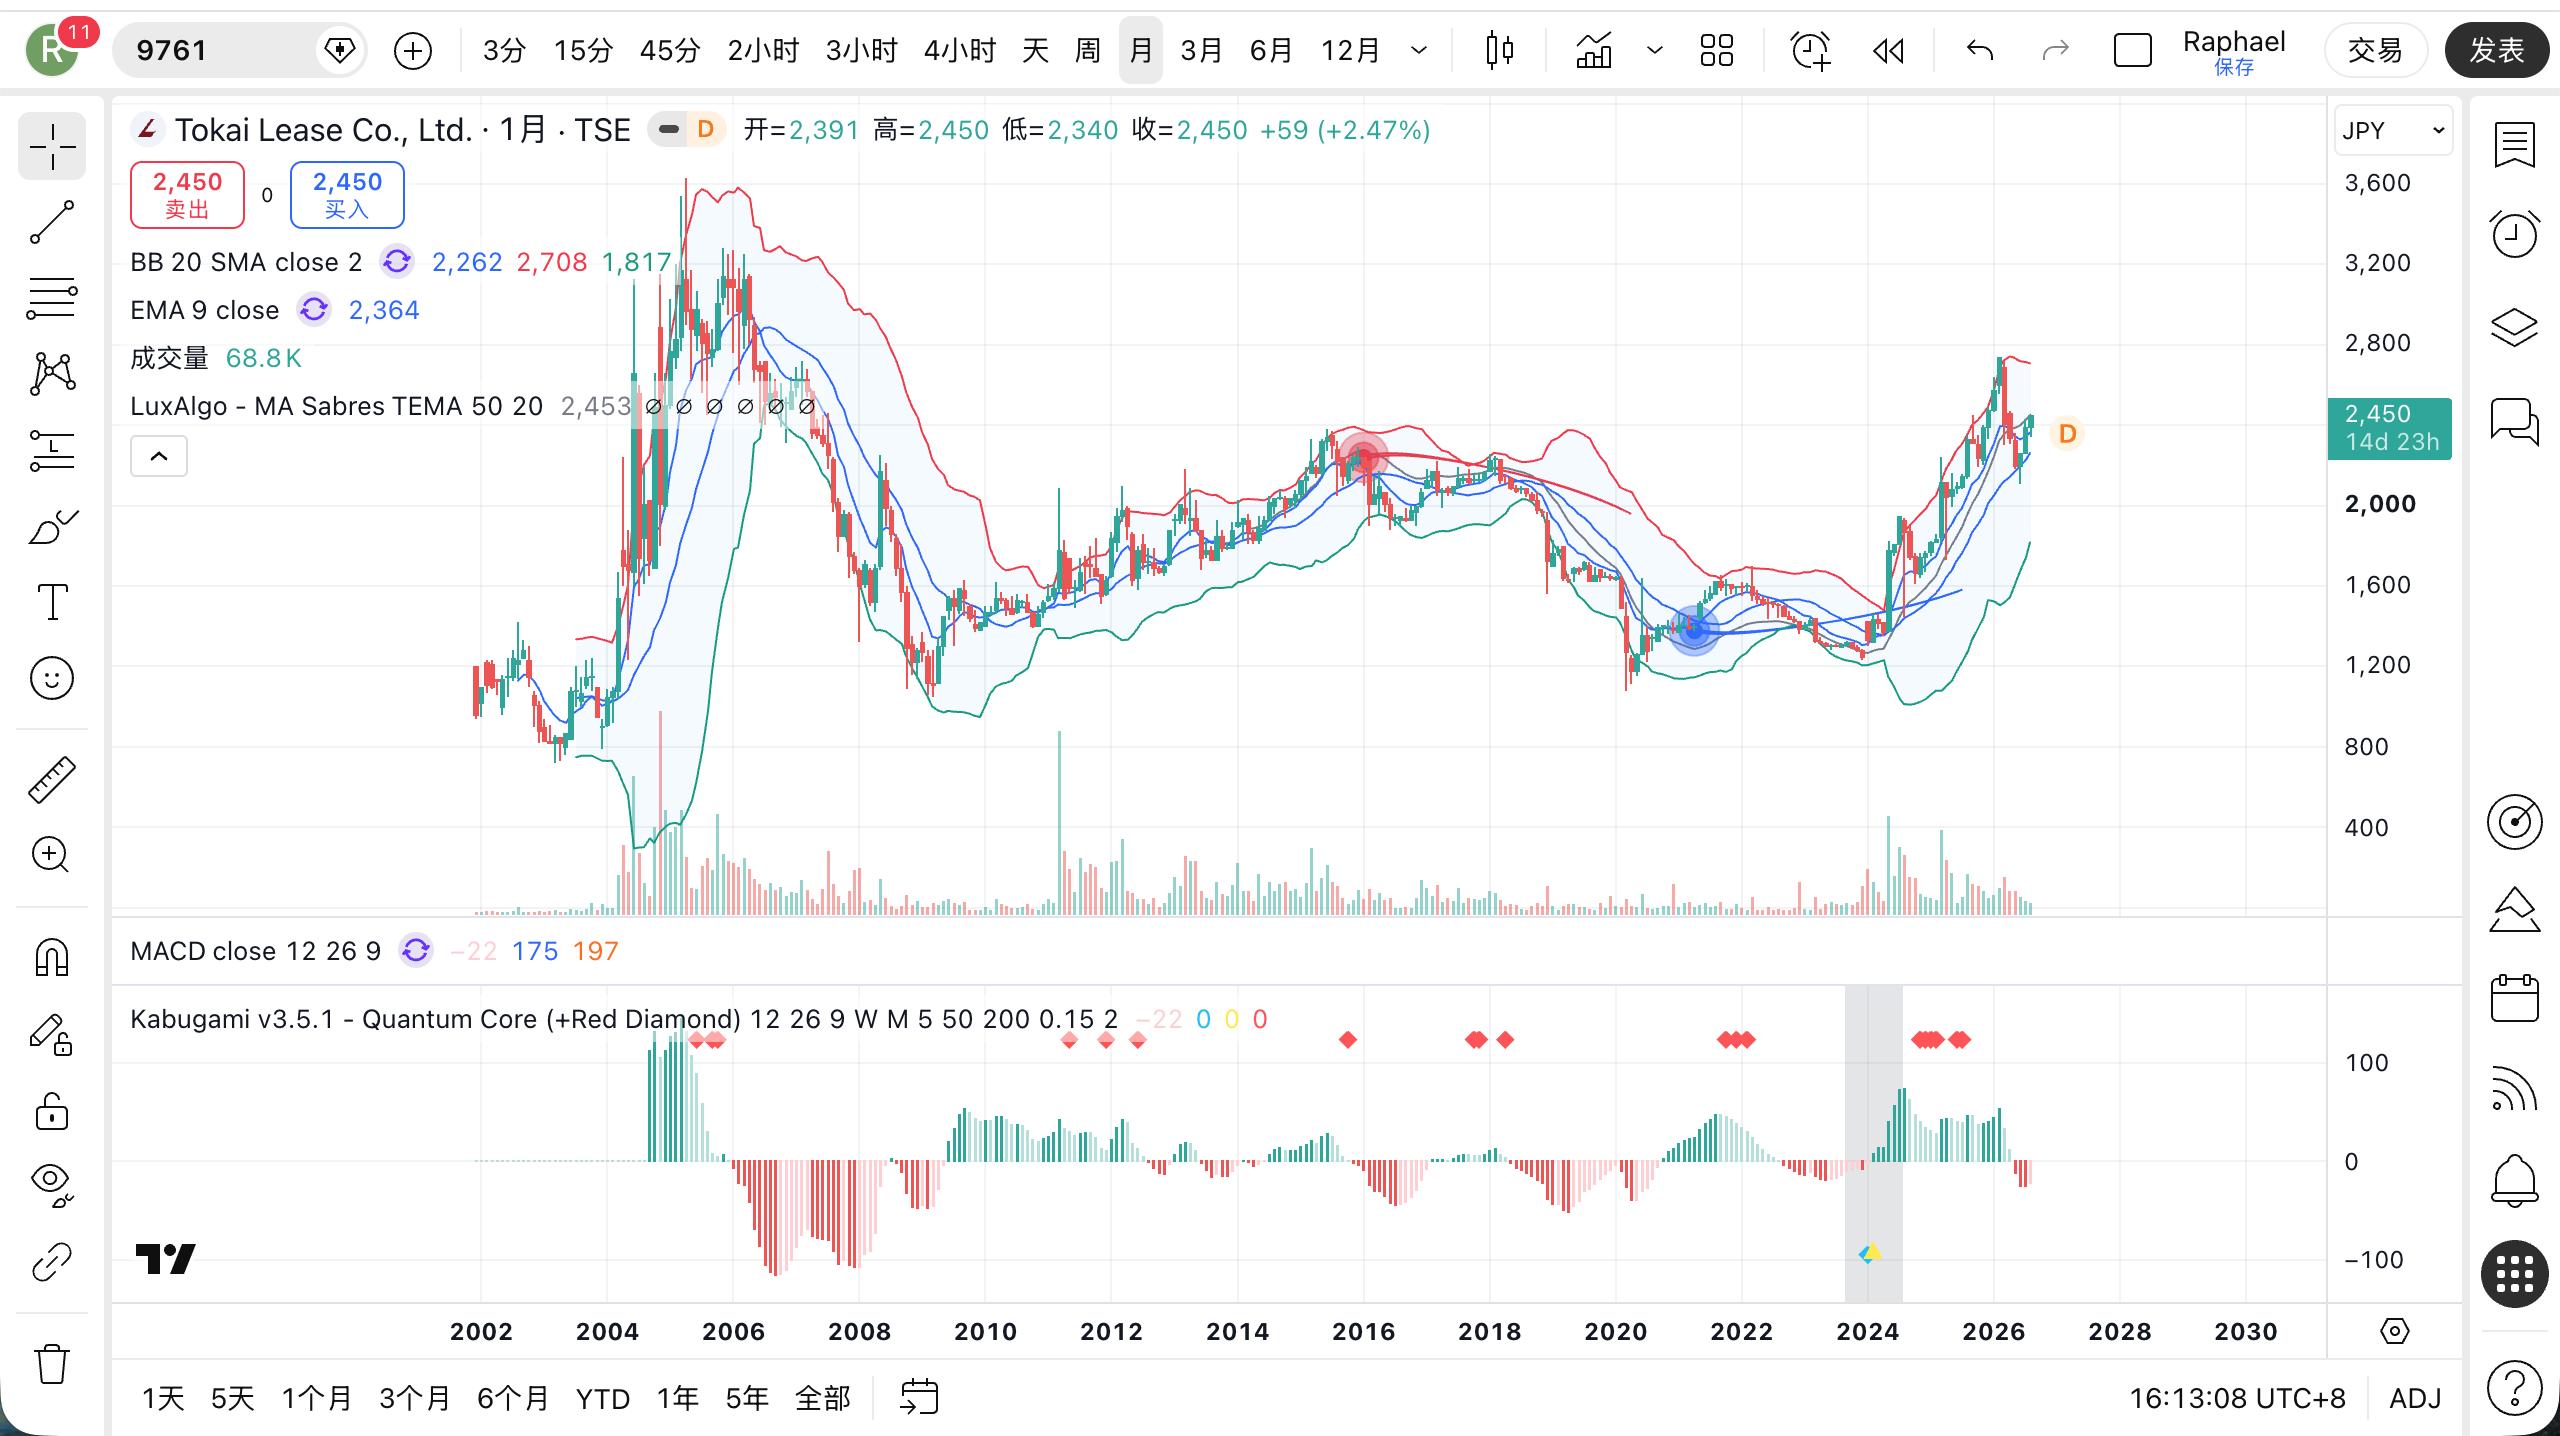Image resolution: width=2560 pixels, height=1436 pixels.
Task: Expand the time interval dropdown chevron
Action: click(x=1418, y=50)
